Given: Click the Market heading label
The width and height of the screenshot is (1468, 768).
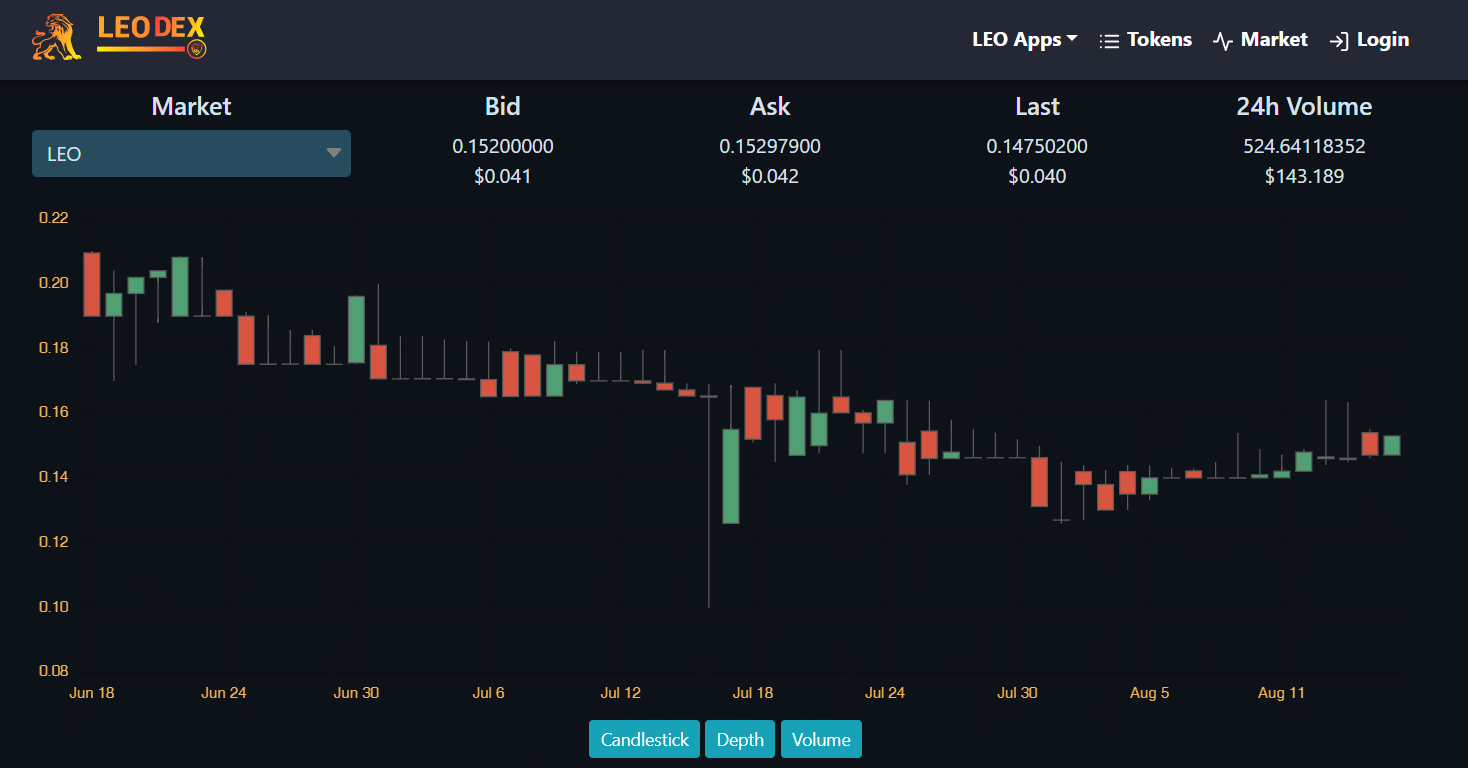Looking at the screenshot, I should tap(191, 106).
